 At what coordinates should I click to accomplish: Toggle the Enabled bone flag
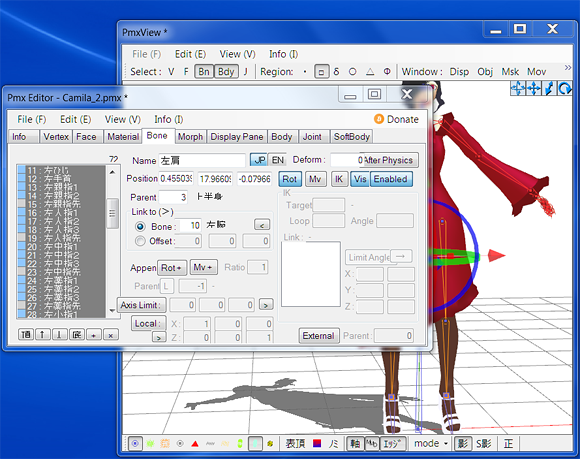391,179
